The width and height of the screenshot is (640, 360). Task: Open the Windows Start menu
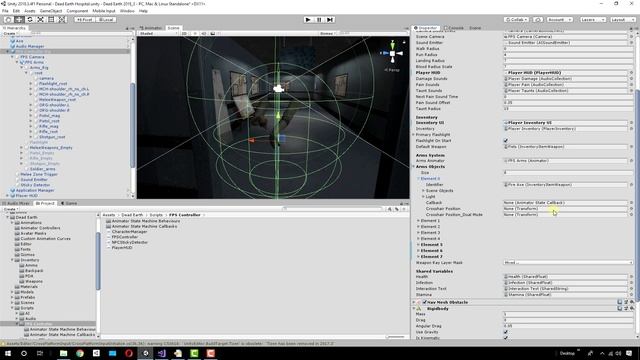(8, 353)
